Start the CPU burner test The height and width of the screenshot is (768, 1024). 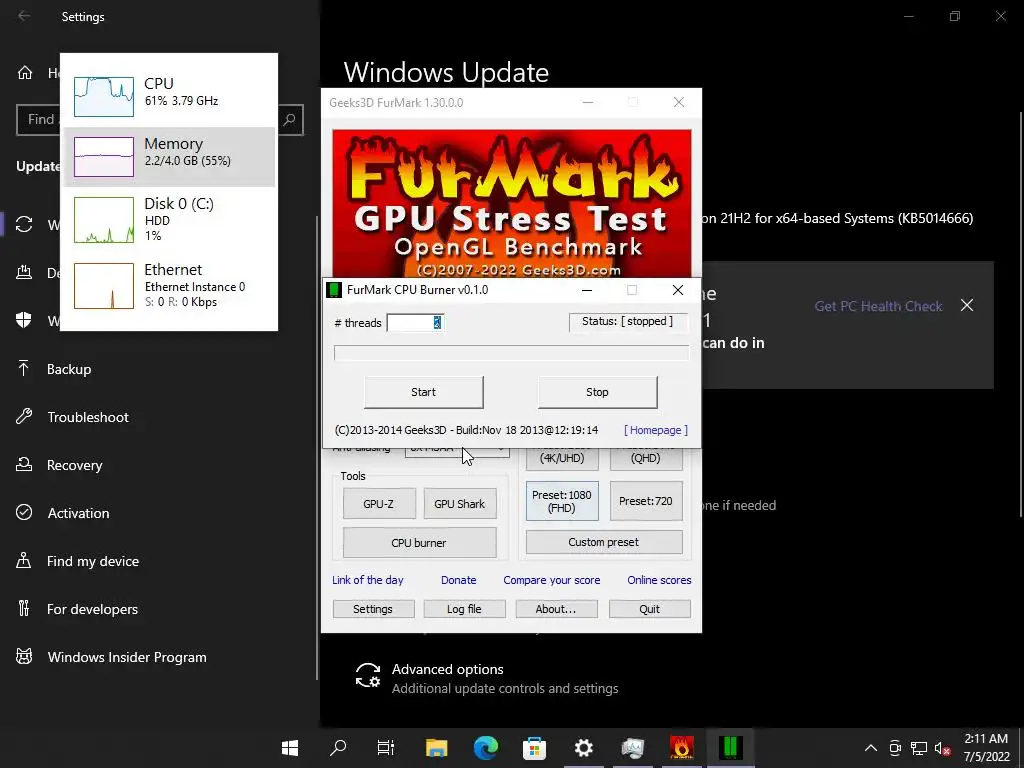point(423,392)
